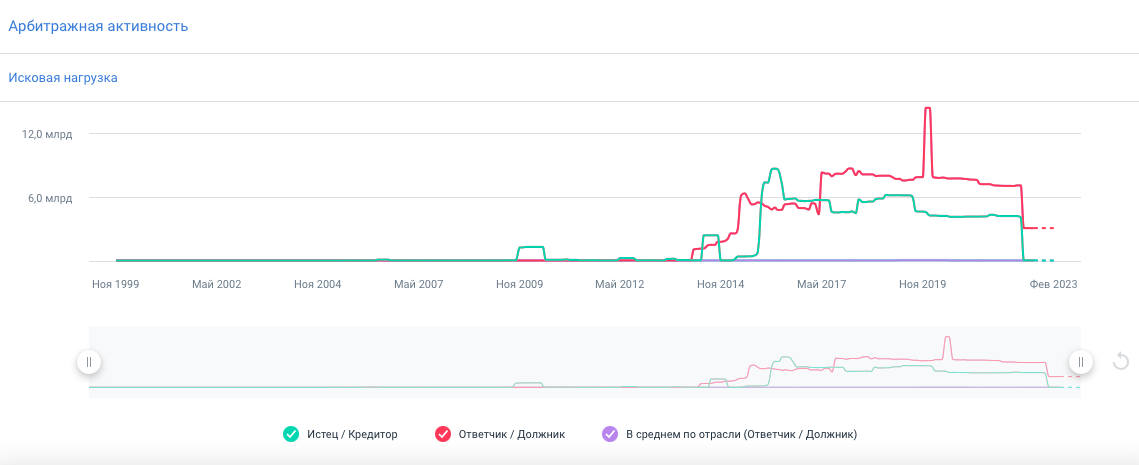Image resolution: width=1139 pixels, height=465 pixels.
Task: Click the Ноя 1999 x-axis label
Action: 115,284
